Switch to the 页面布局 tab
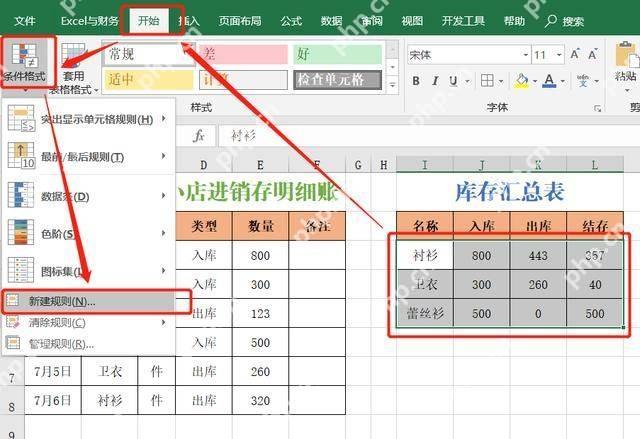This screenshot has width=640, height=439. (240, 21)
